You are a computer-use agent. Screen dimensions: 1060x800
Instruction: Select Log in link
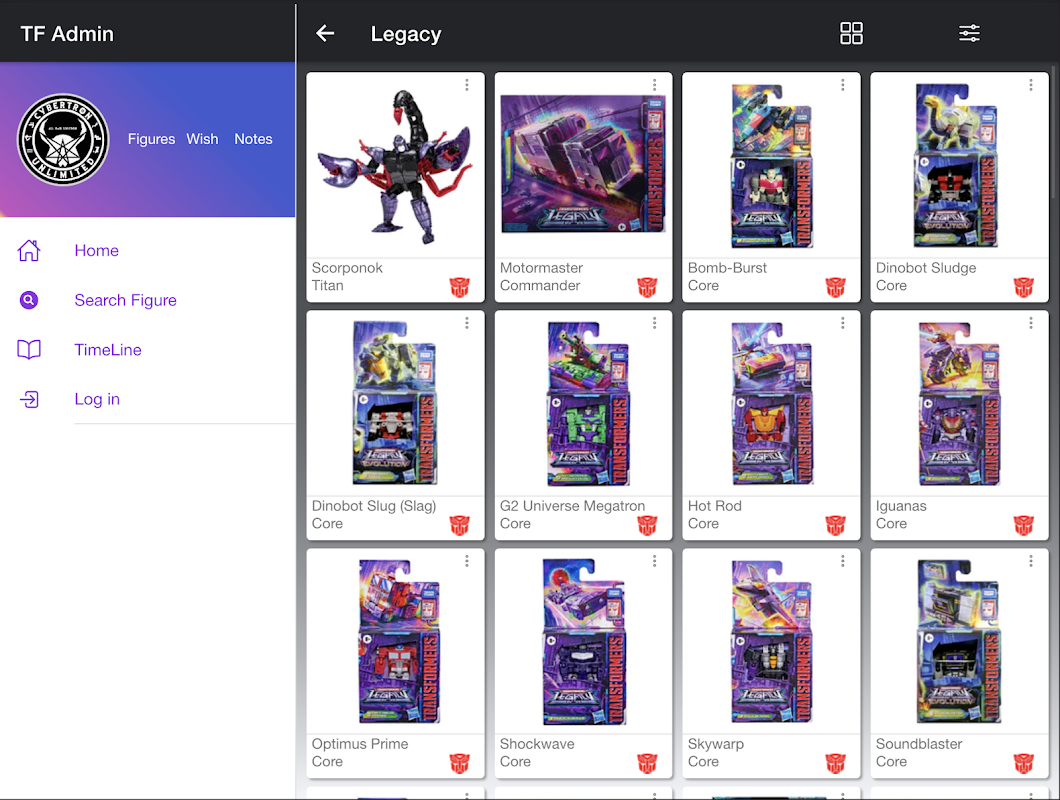[97, 399]
